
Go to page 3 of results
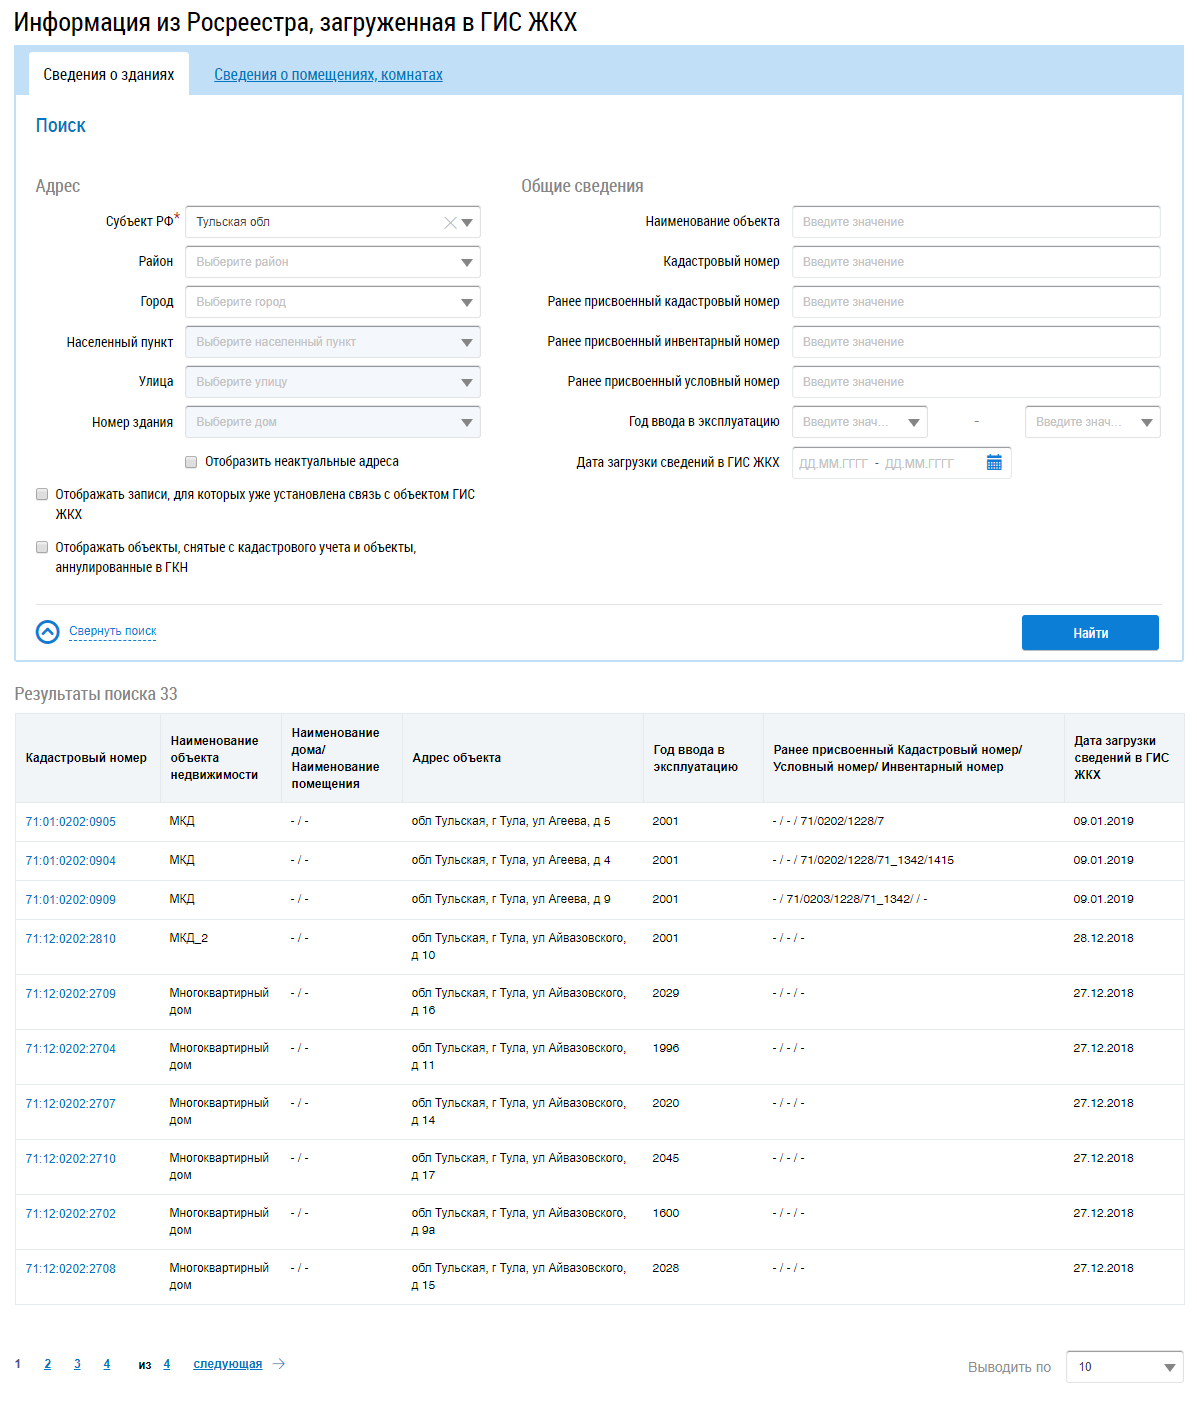[x=77, y=1364]
